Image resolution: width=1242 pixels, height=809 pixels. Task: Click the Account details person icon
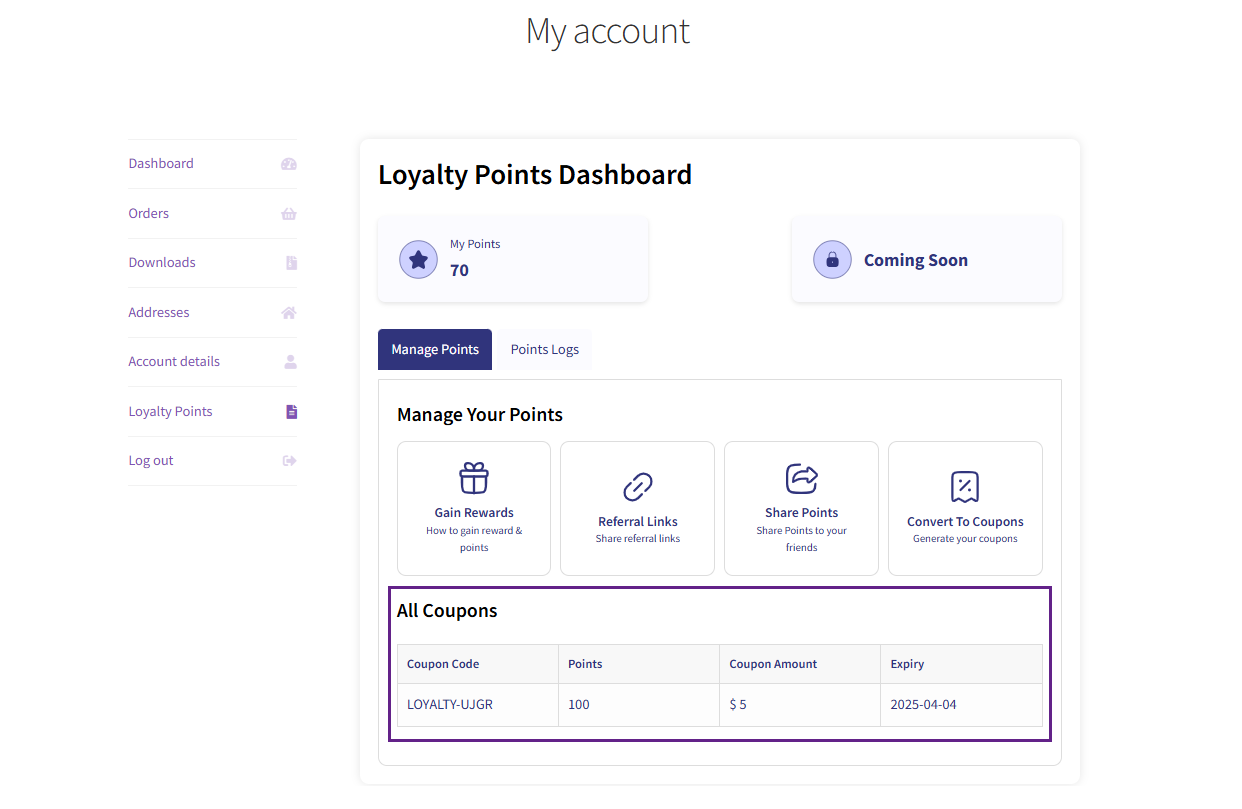point(291,362)
